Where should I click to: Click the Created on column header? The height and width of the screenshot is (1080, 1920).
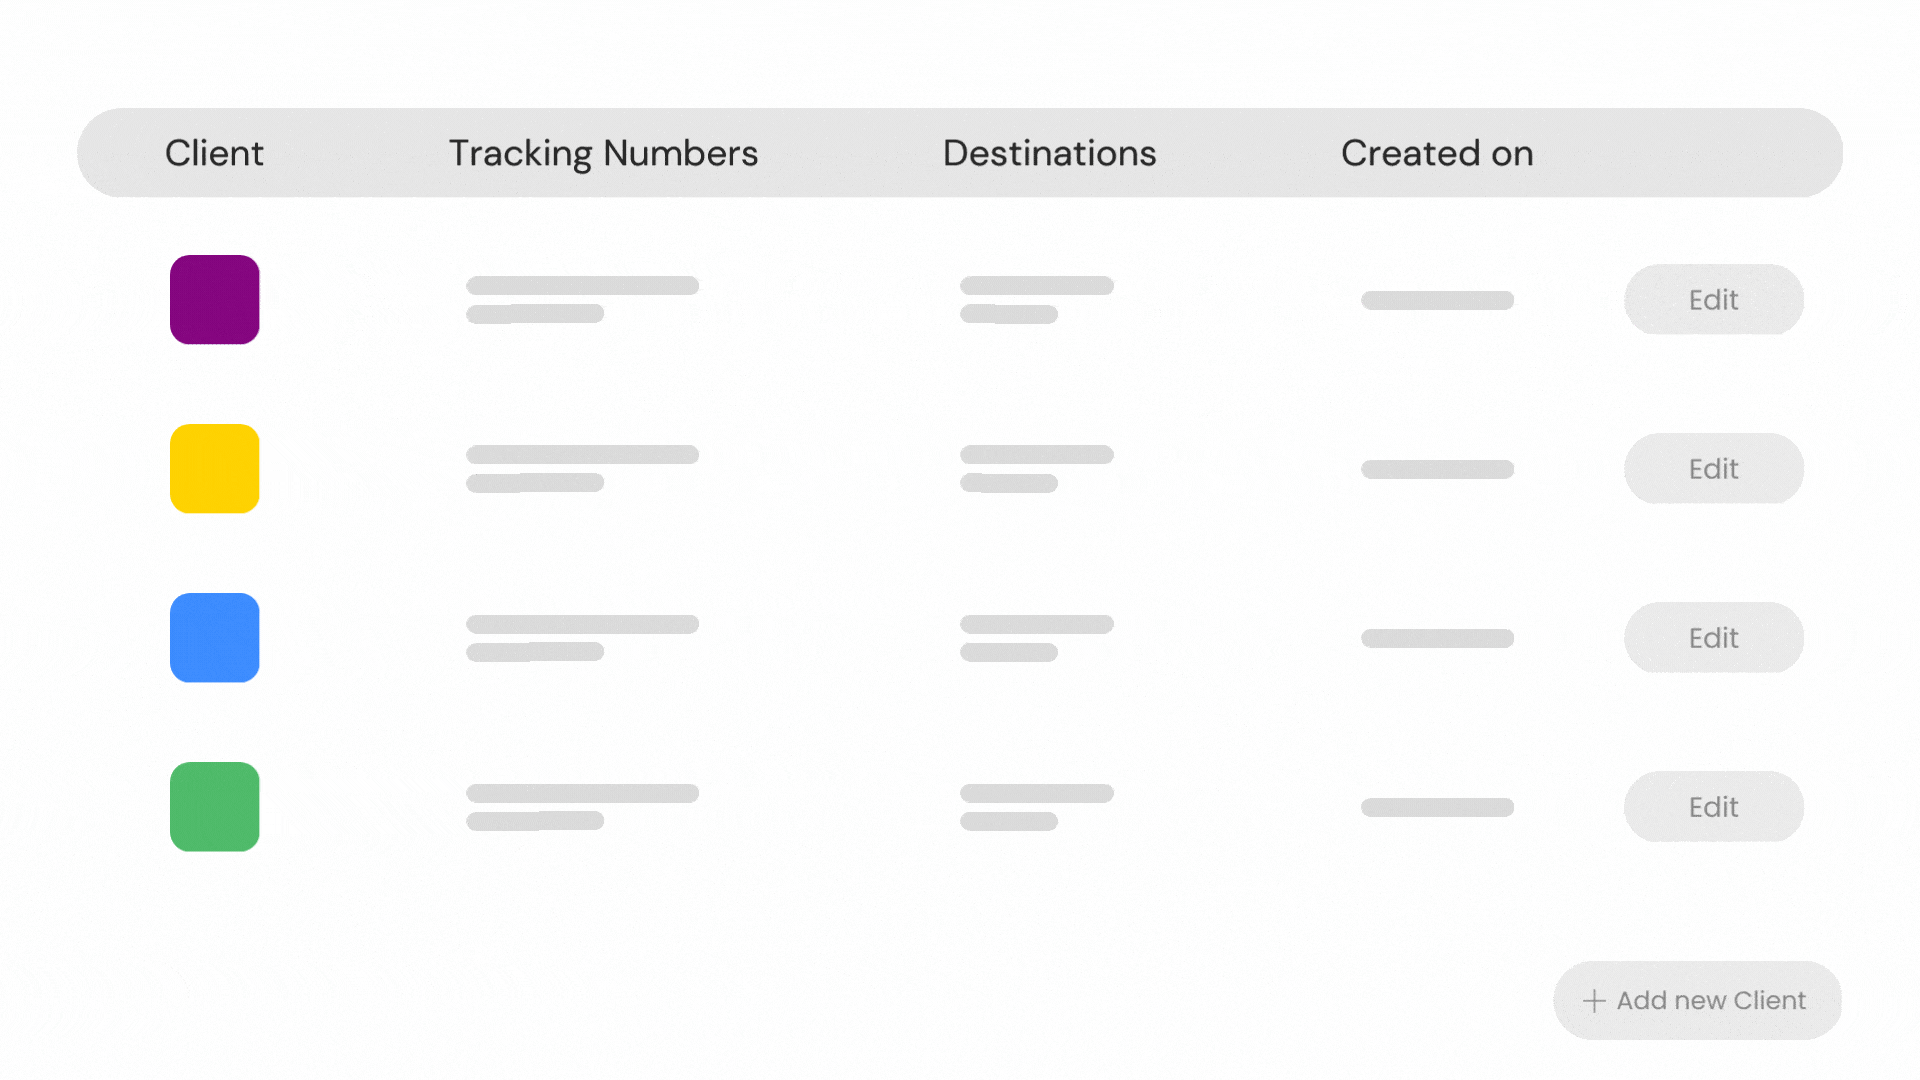1437,153
